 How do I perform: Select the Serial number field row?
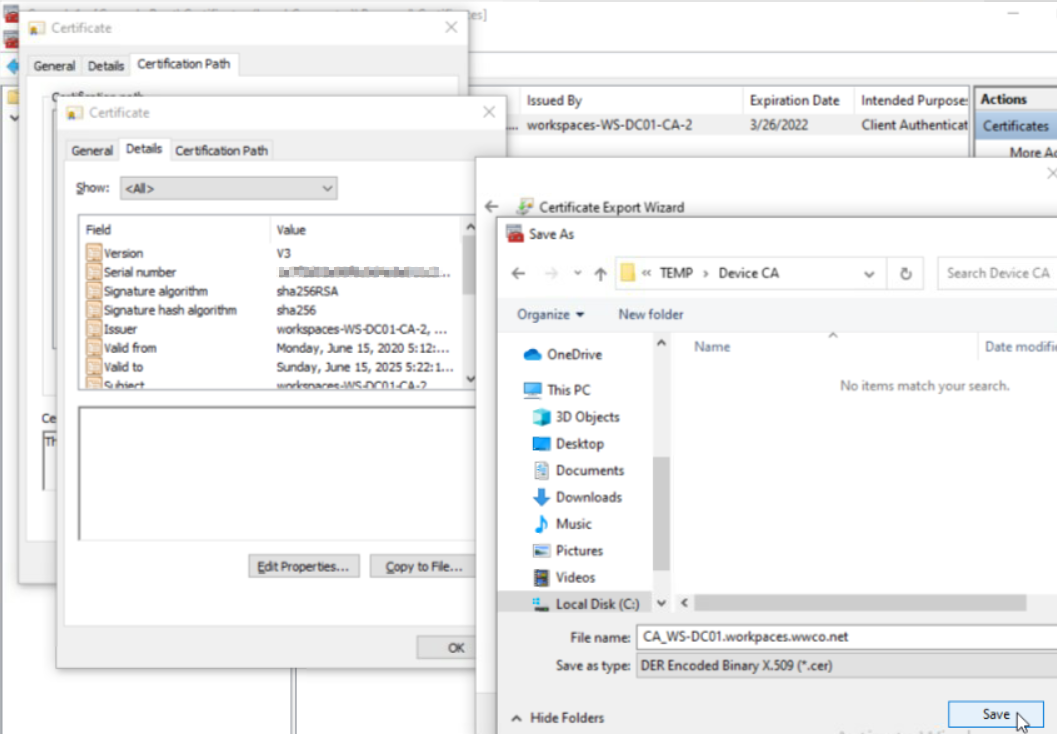(272, 272)
